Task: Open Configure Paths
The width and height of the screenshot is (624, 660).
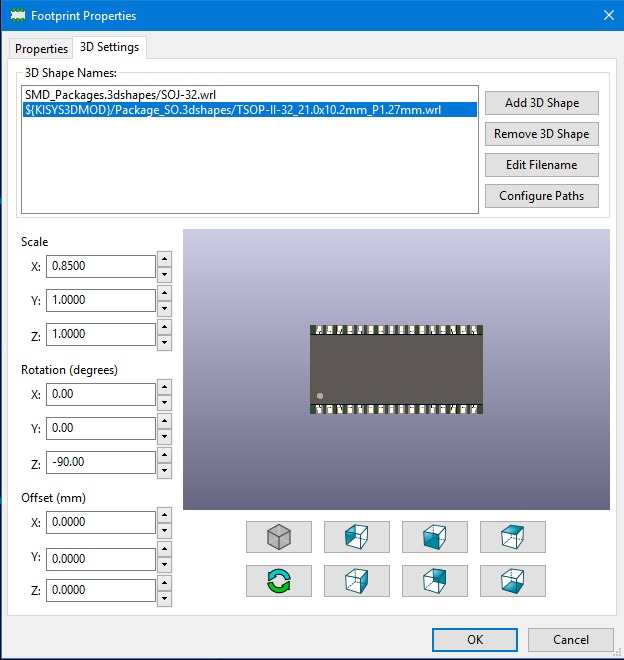Action: pos(541,196)
